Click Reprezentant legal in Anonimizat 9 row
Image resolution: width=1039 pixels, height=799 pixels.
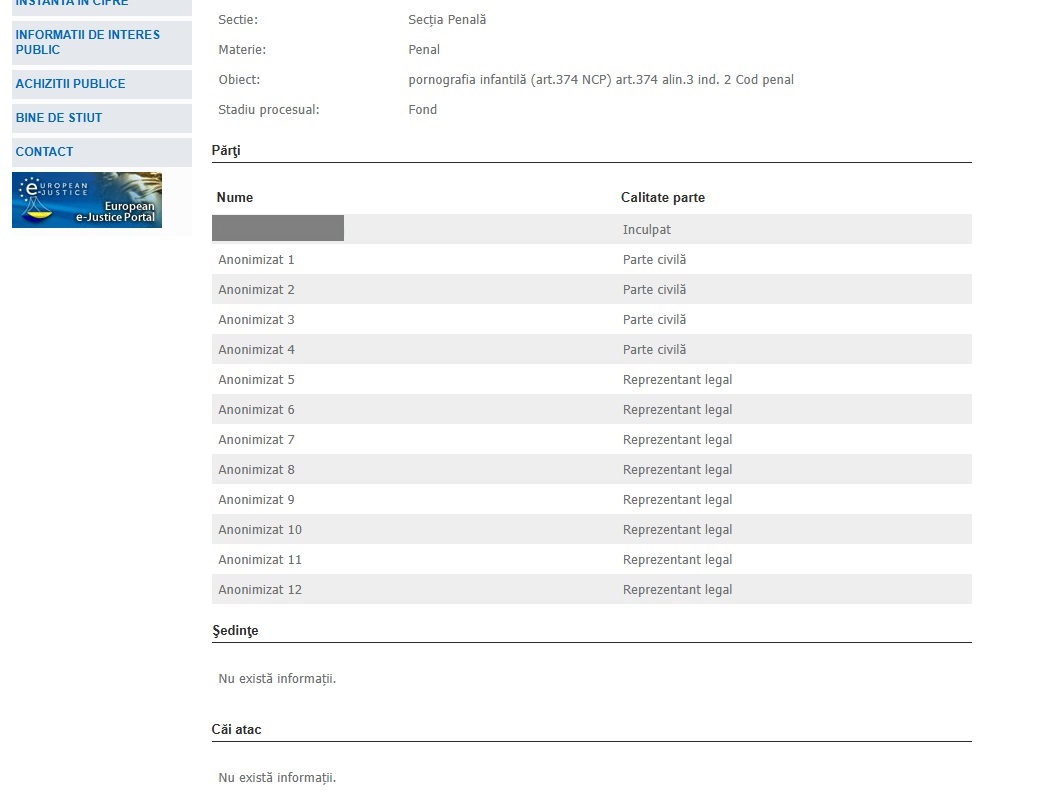(x=677, y=500)
